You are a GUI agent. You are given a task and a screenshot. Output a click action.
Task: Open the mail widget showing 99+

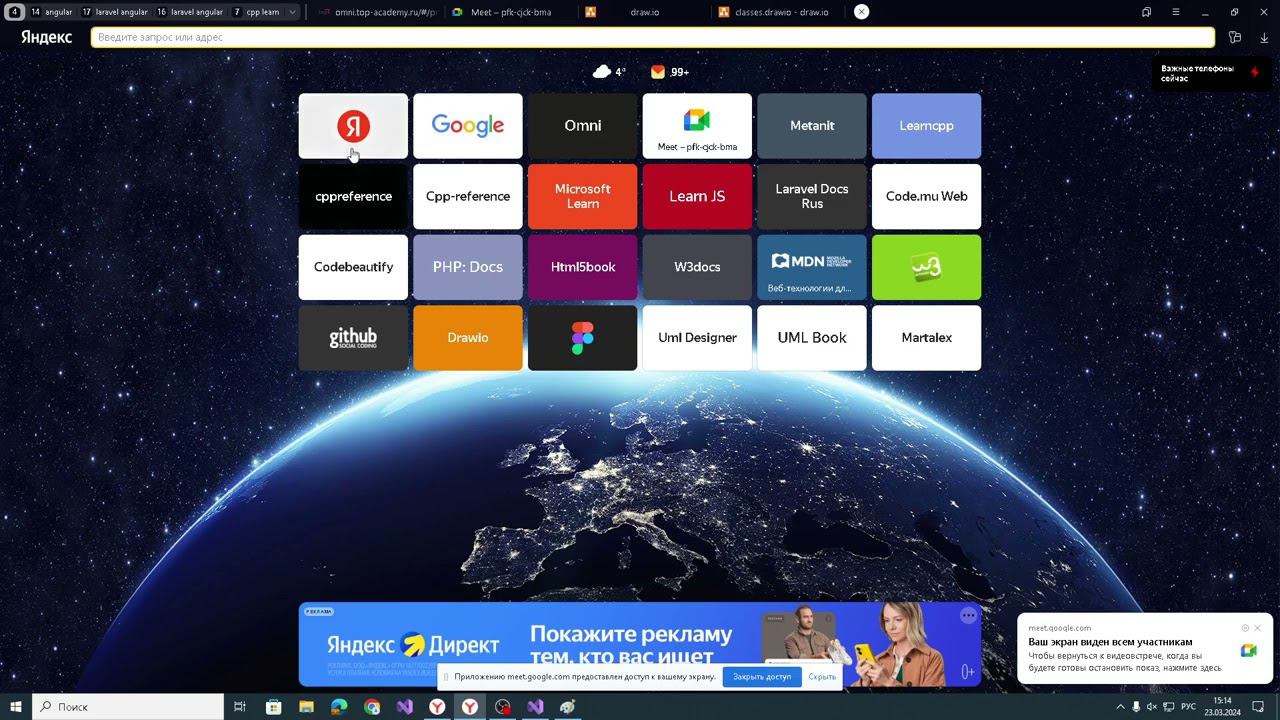[670, 72]
